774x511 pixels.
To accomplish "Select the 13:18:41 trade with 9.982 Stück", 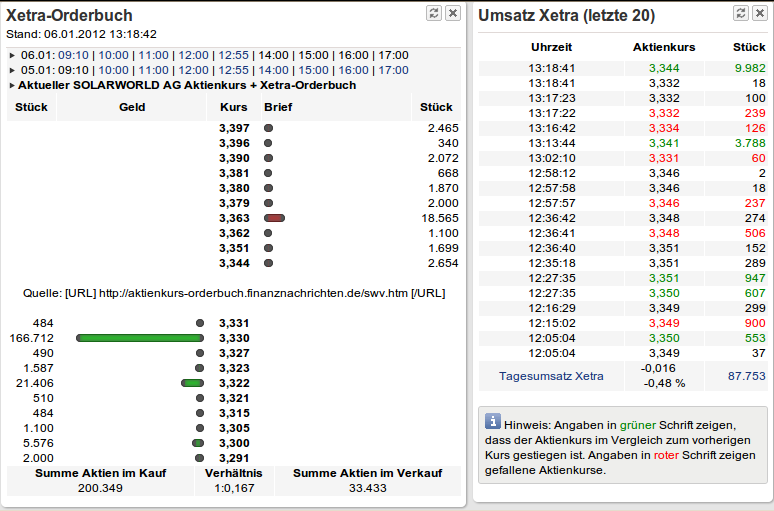I will click(622, 68).
